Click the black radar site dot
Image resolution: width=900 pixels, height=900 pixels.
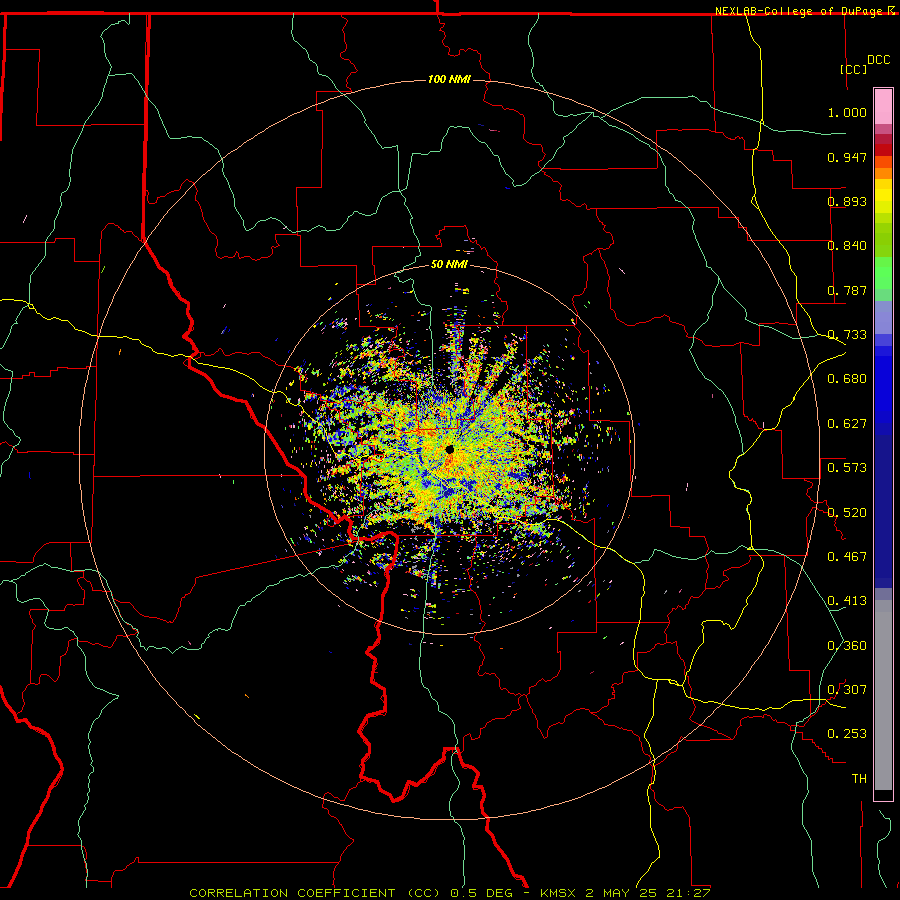point(449,449)
